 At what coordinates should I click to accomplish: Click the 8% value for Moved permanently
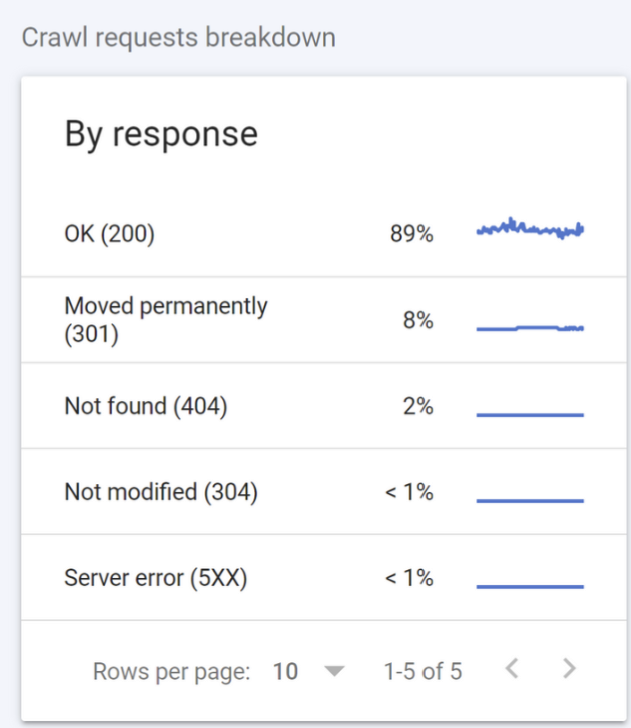pyautogui.click(x=418, y=320)
